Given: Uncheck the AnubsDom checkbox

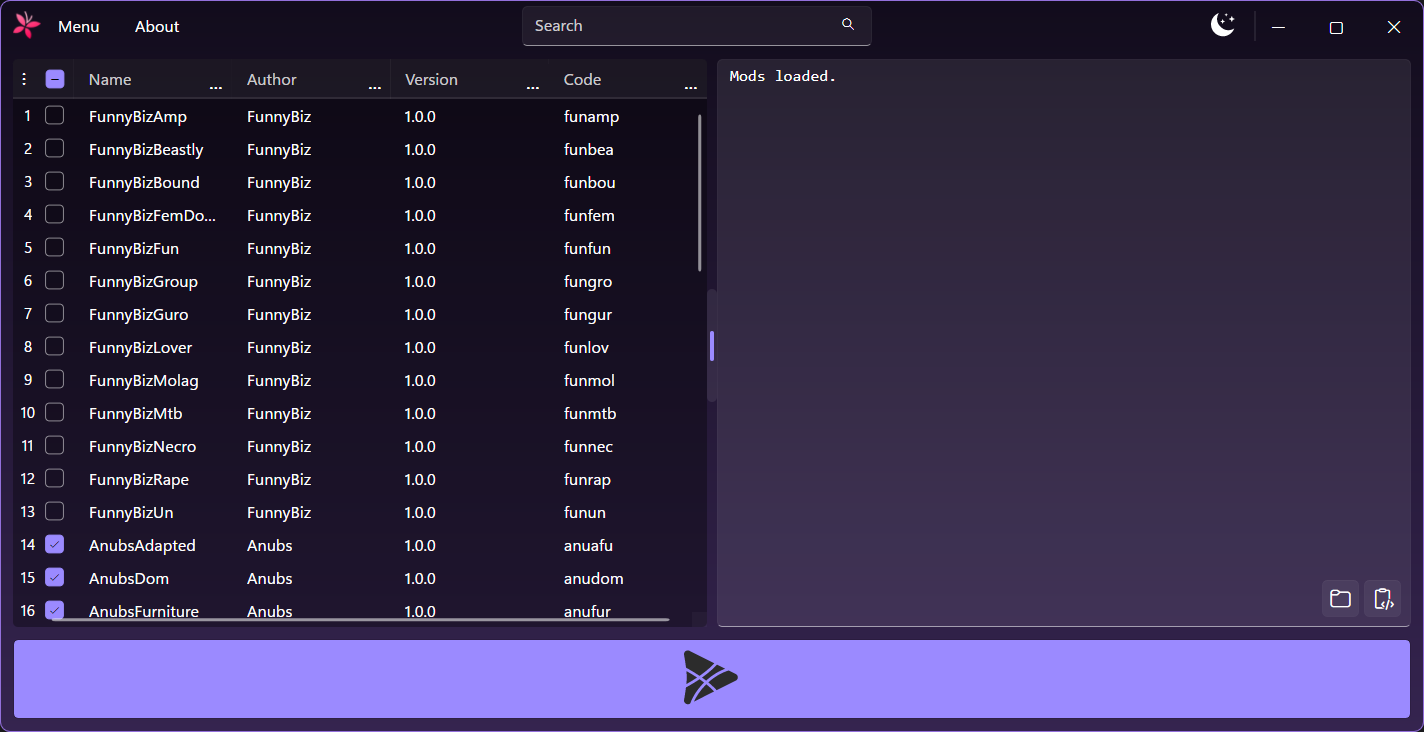Looking at the screenshot, I should click(55, 578).
